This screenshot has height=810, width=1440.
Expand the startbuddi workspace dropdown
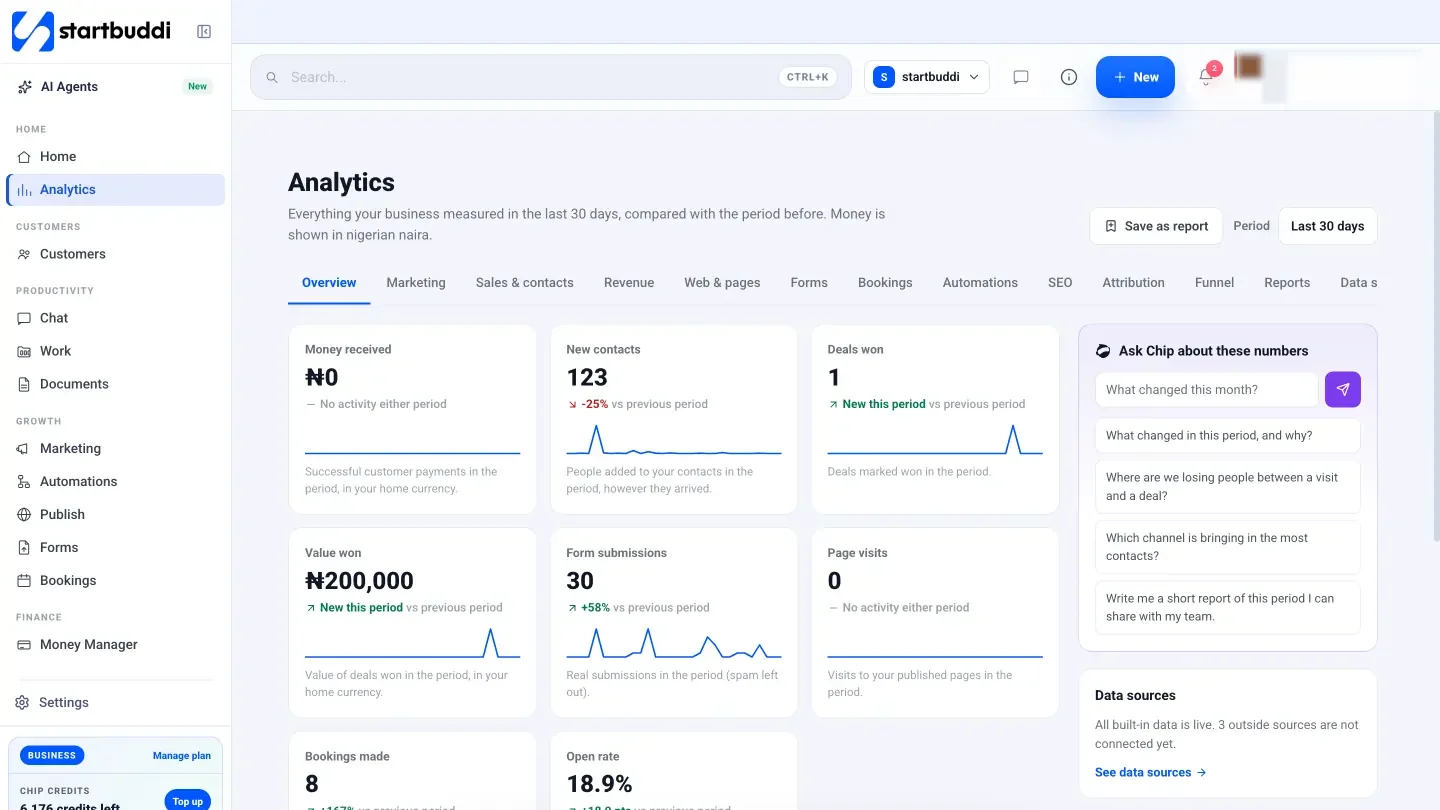927,77
